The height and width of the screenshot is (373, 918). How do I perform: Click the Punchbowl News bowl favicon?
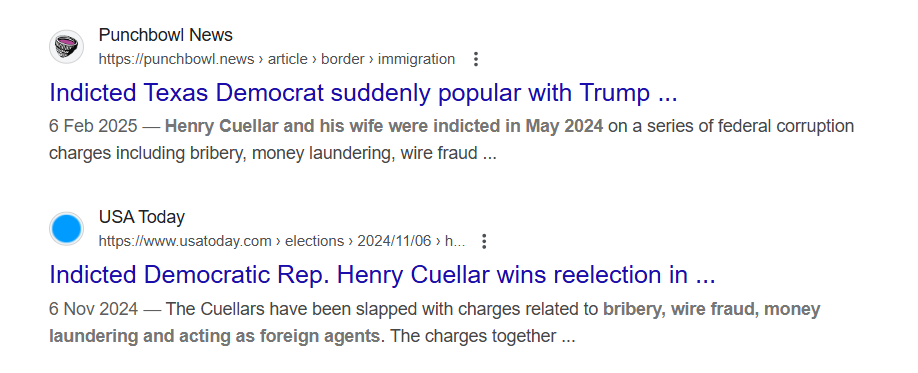(66, 47)
